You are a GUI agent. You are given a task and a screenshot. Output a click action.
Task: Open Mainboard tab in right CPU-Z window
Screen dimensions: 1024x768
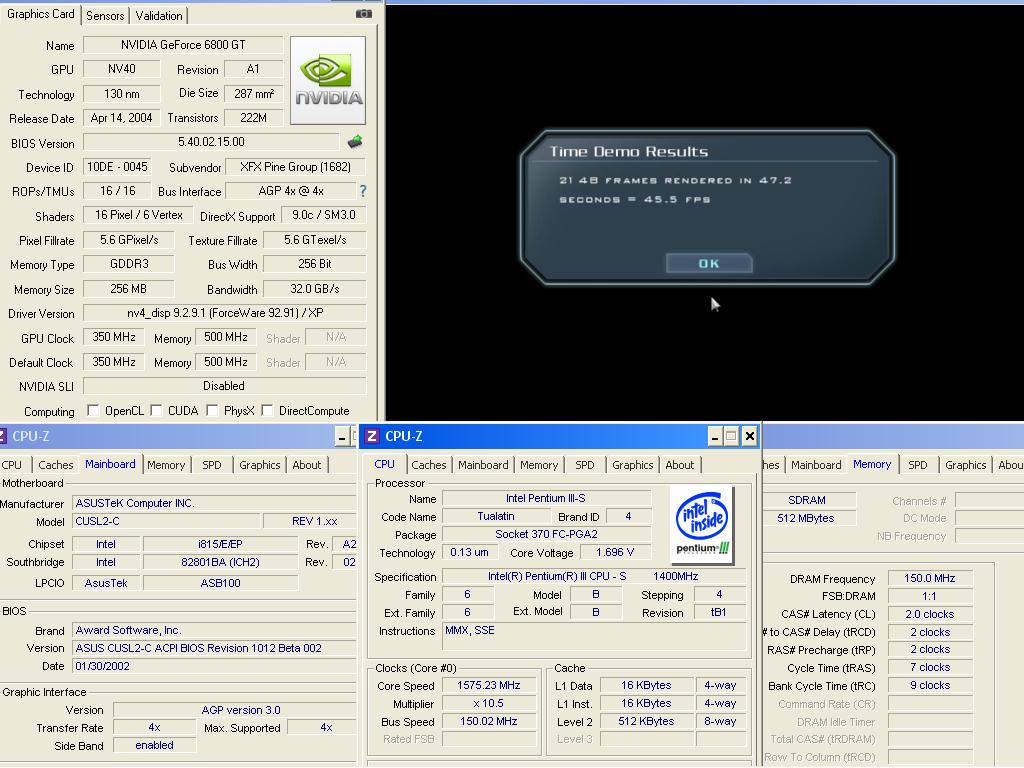coord(816,465)
